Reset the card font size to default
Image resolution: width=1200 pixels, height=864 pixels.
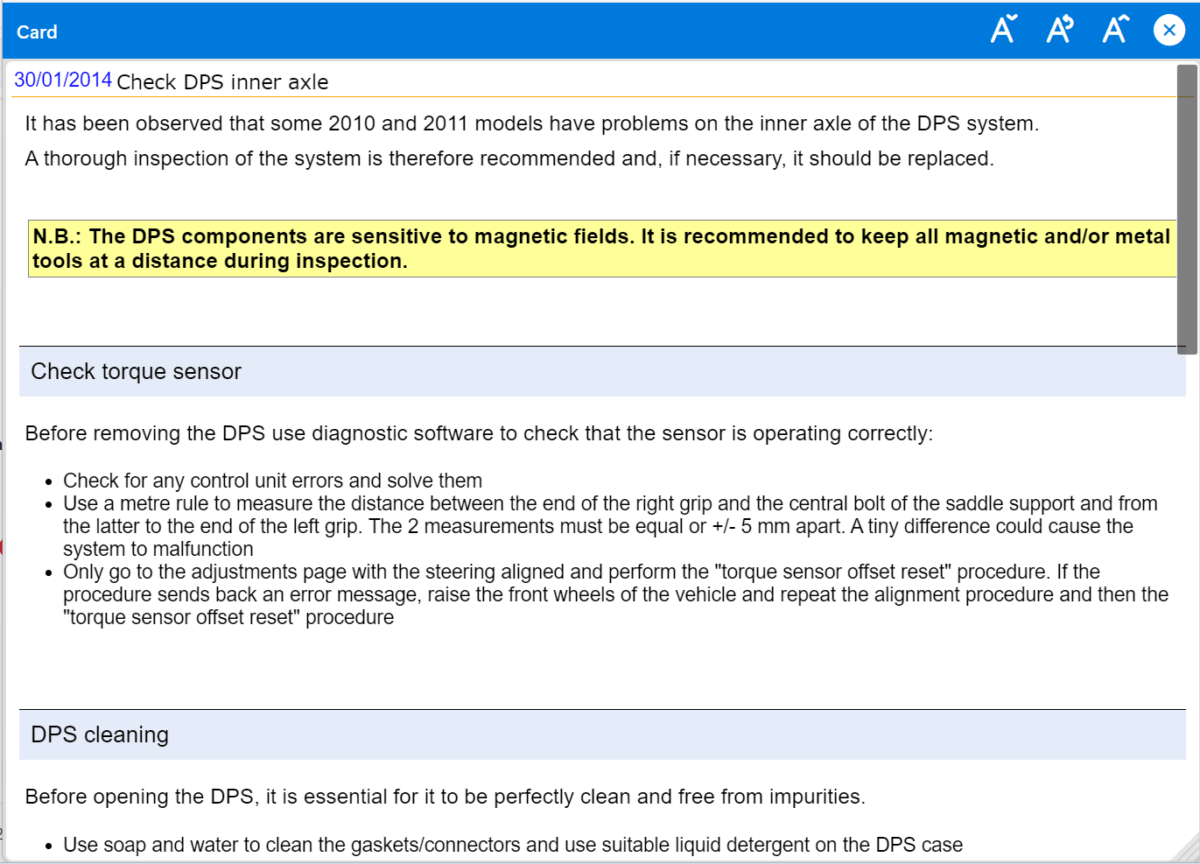[1059, 31]
